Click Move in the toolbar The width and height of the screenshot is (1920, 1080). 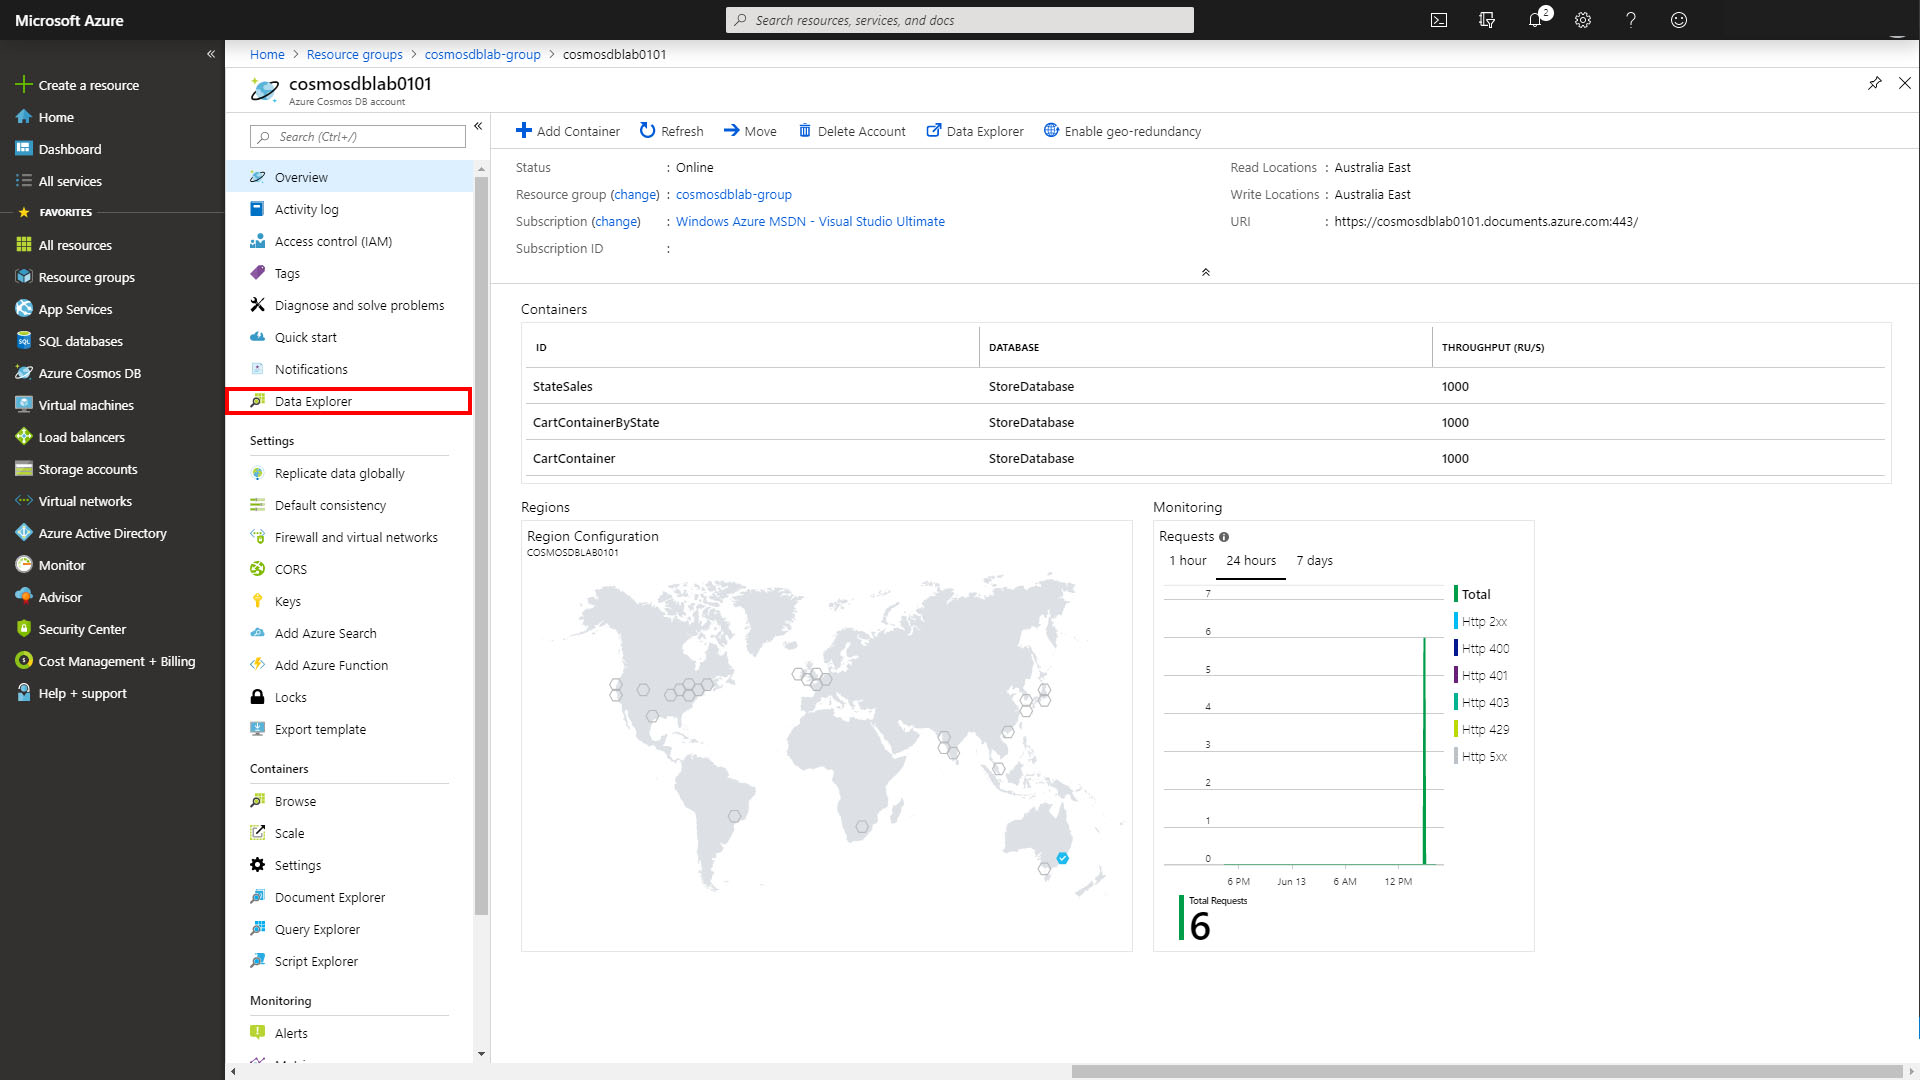click(750, 131)
